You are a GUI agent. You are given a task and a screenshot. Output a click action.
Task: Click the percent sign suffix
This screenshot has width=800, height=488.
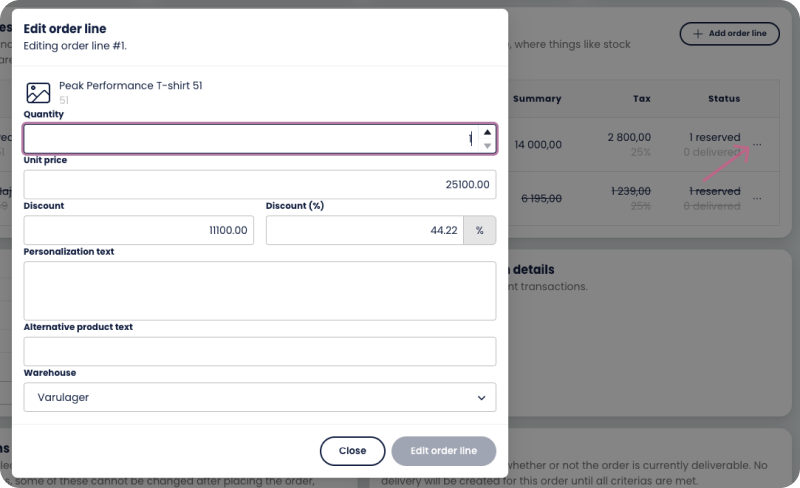480,230
